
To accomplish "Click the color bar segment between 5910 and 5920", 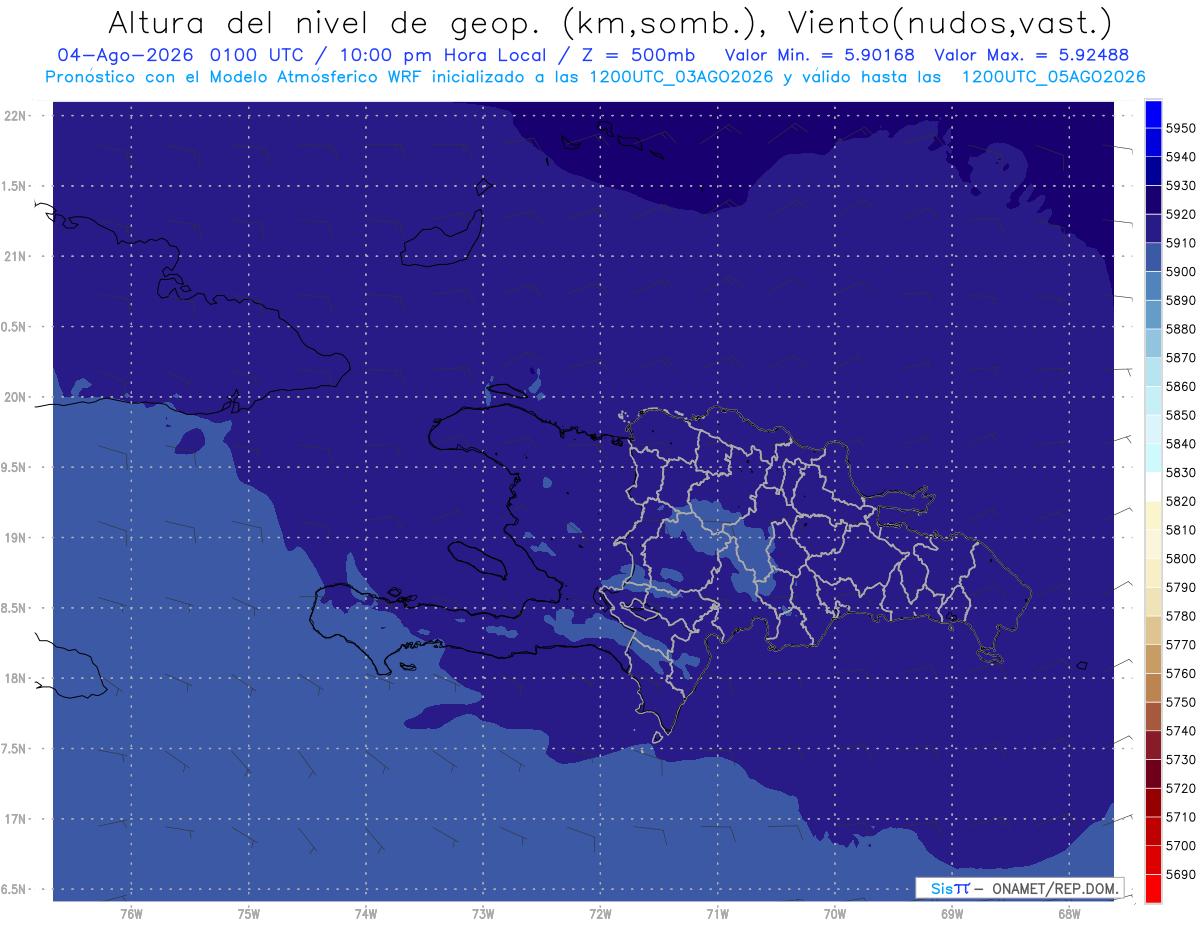I will [x=1152, y=229].
